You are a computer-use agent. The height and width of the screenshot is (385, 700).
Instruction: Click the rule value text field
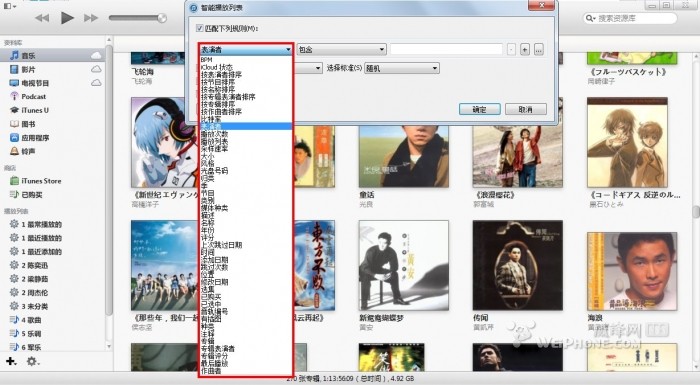[446, 50]
